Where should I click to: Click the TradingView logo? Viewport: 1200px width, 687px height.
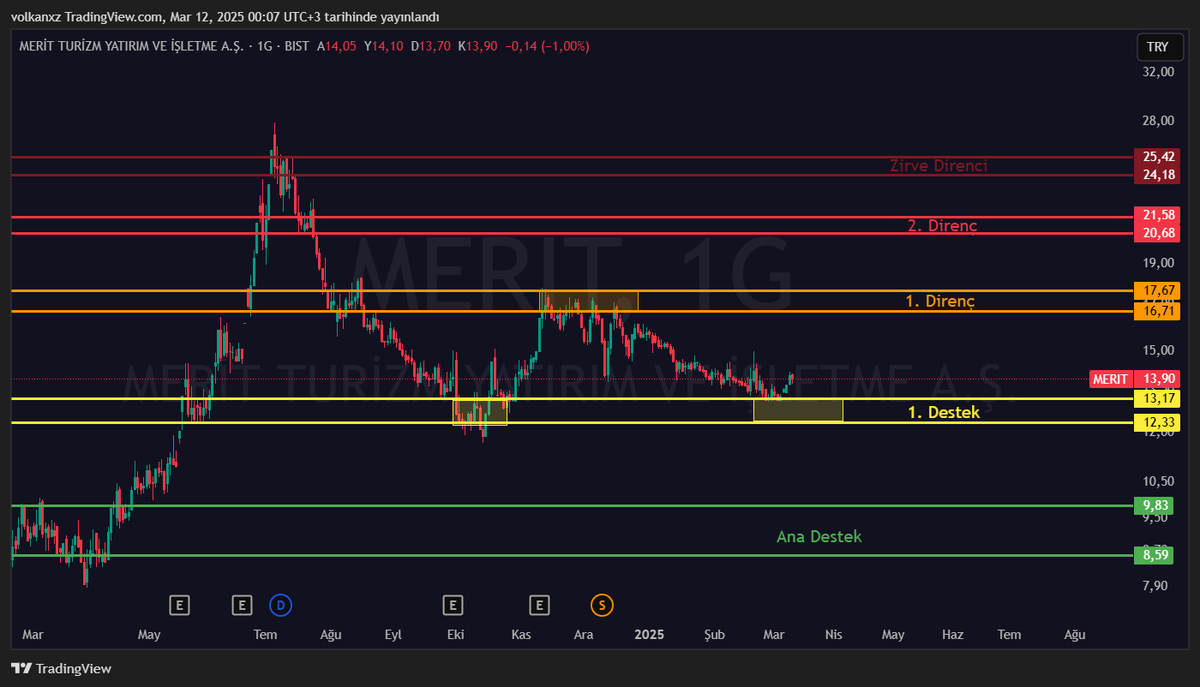click(x=62, y=668)
